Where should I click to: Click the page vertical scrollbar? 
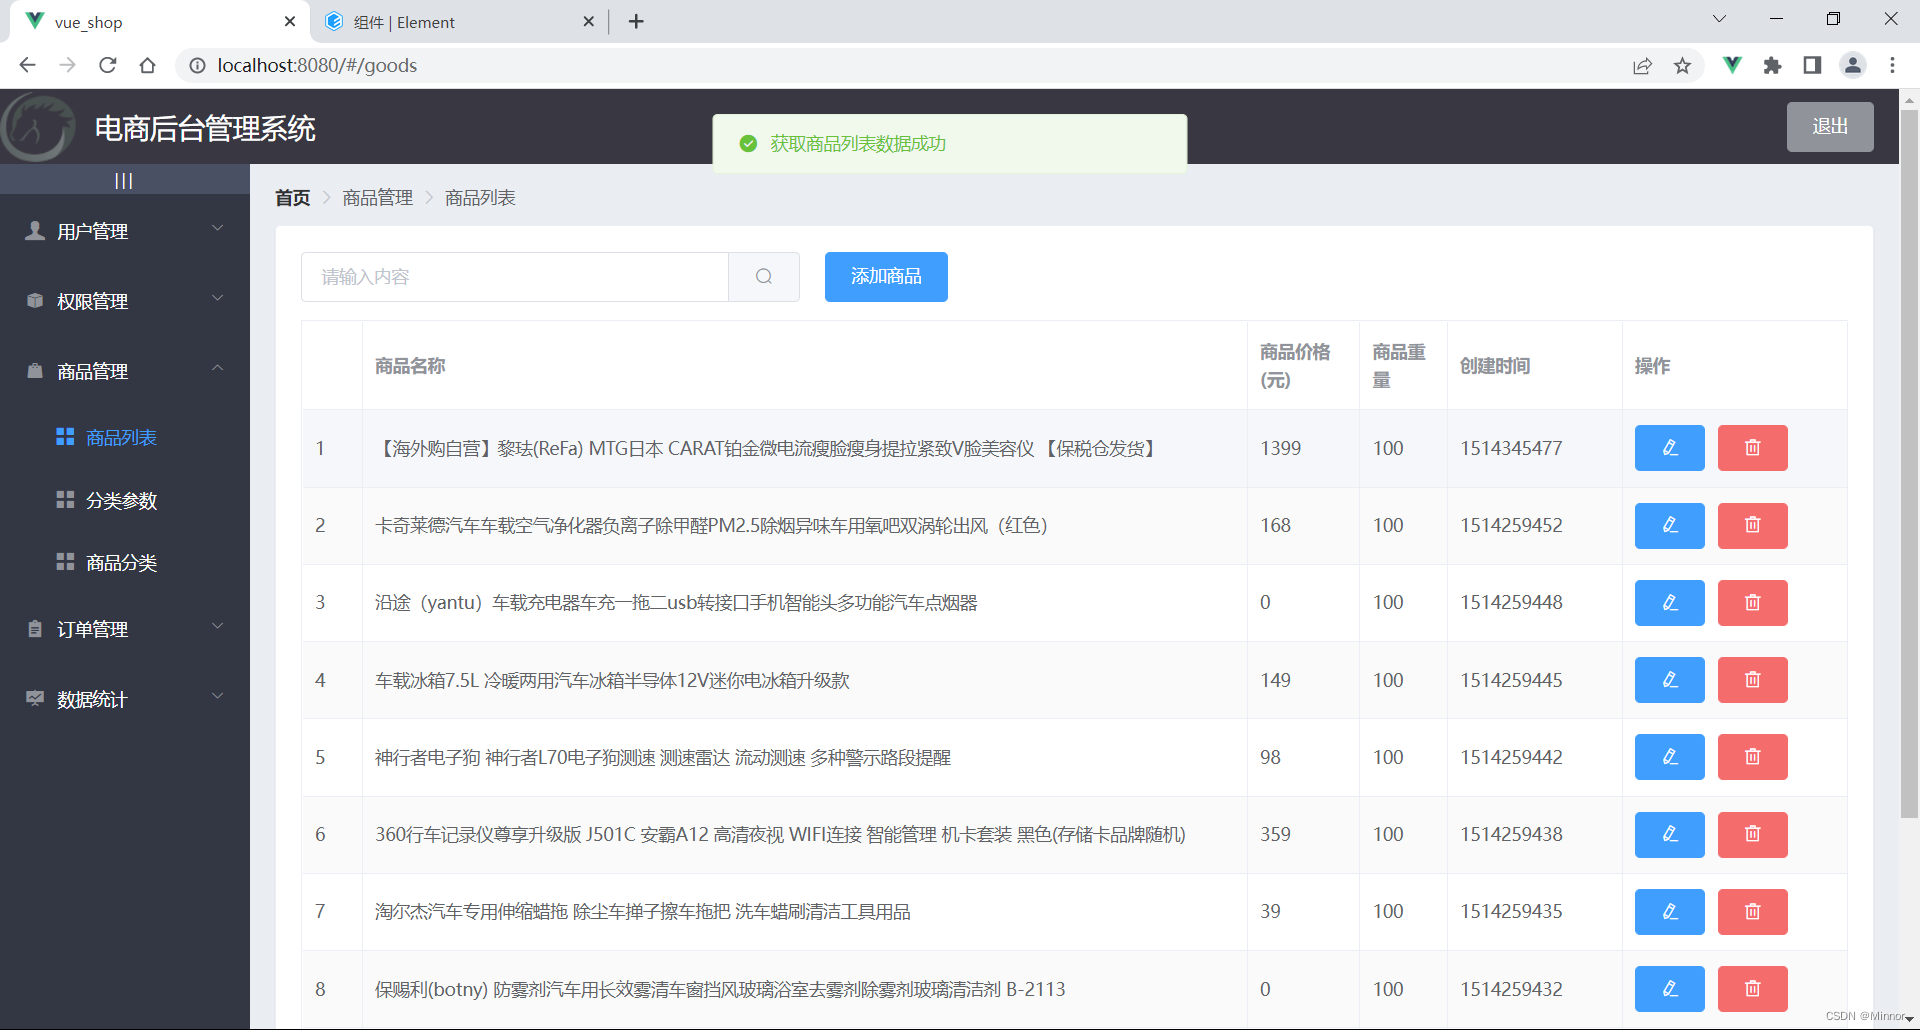tap(1909, 465)
